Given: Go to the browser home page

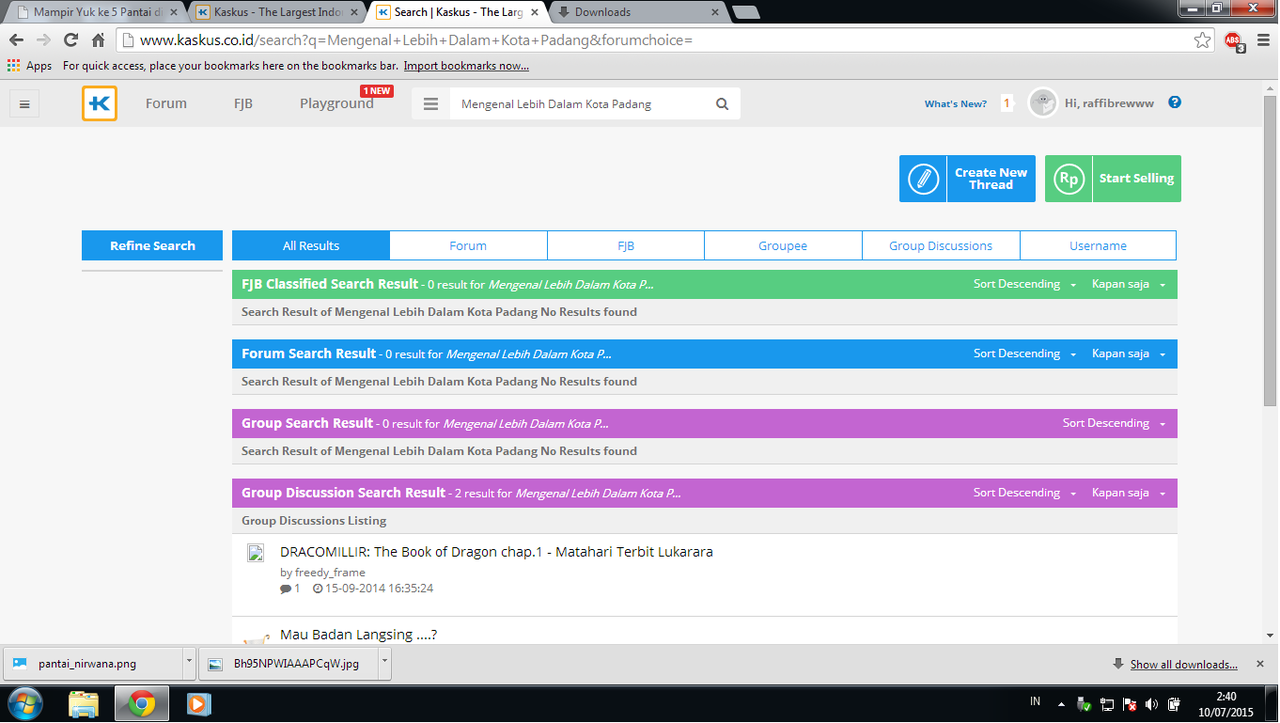Looking at the screenshot, I should 98,40.
